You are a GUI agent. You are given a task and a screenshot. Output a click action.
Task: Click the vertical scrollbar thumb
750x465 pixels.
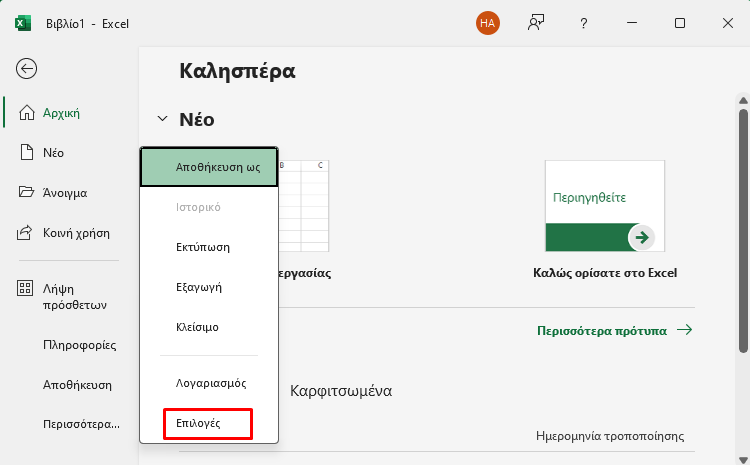point(743,231)
